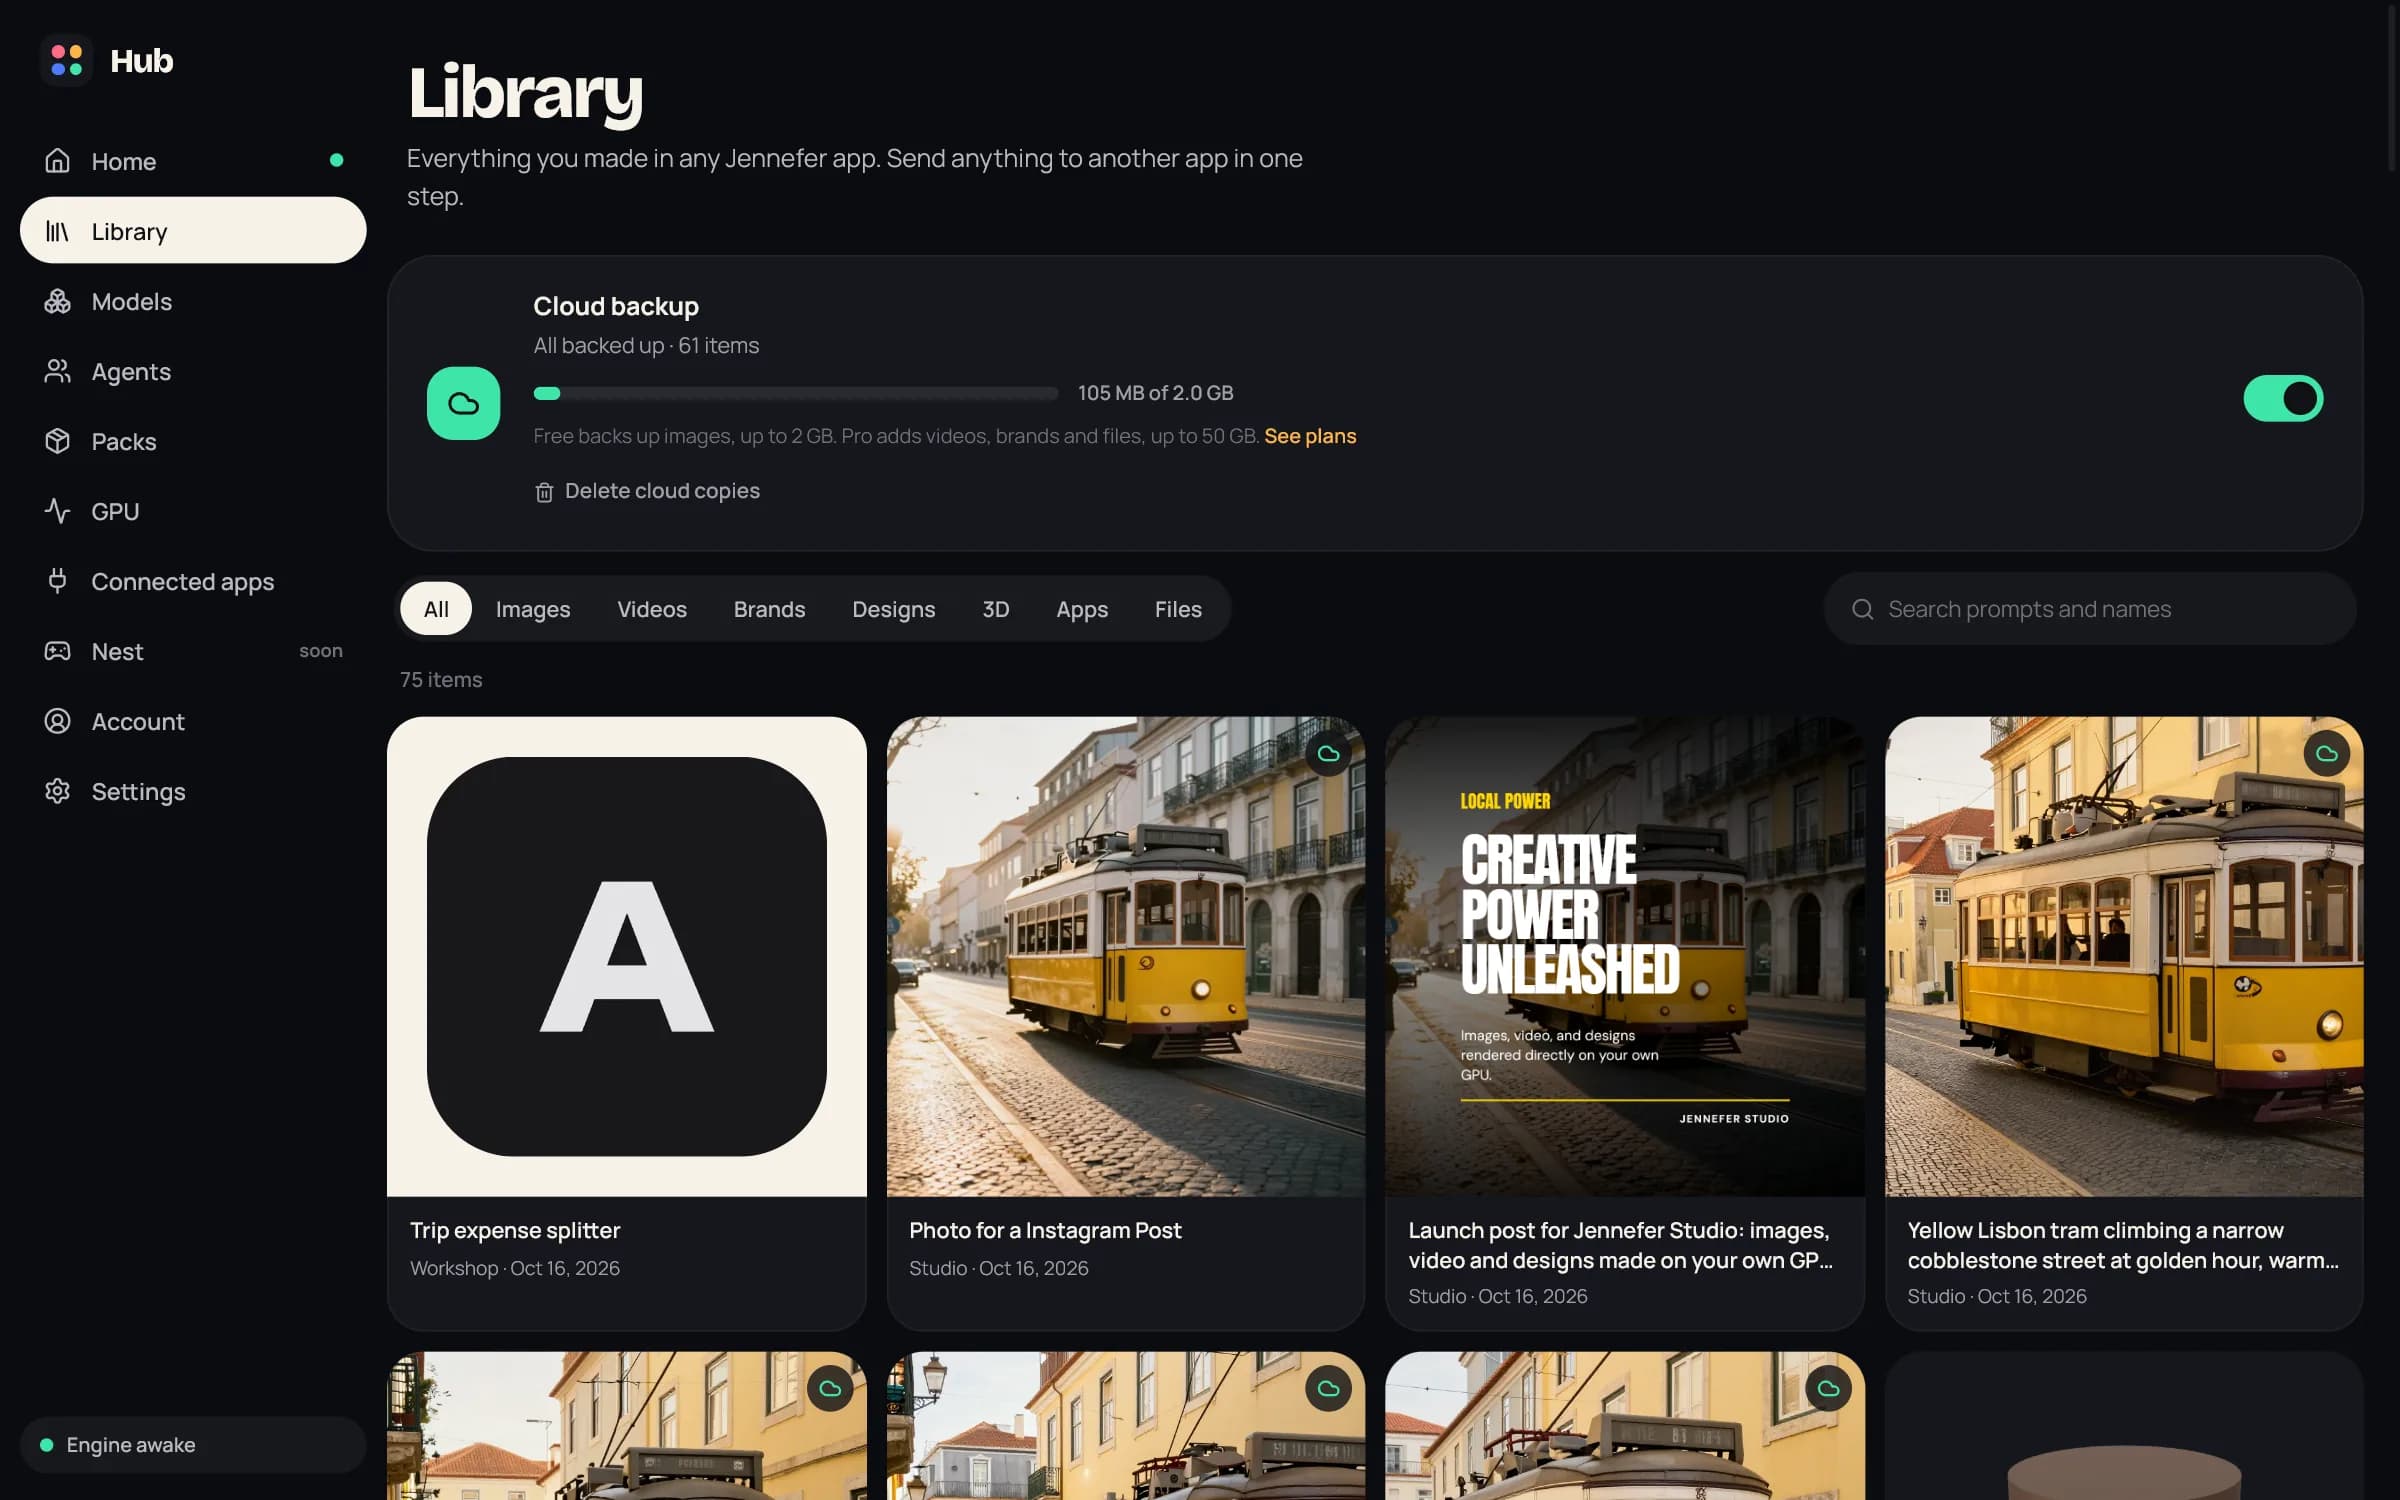This screenshot has width=2400, height=1500.
Task: Switch to the Files tab
Action: coord(1178,609)
